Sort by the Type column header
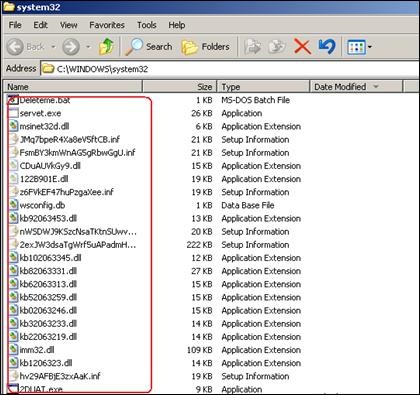 [x=263, y=87]
